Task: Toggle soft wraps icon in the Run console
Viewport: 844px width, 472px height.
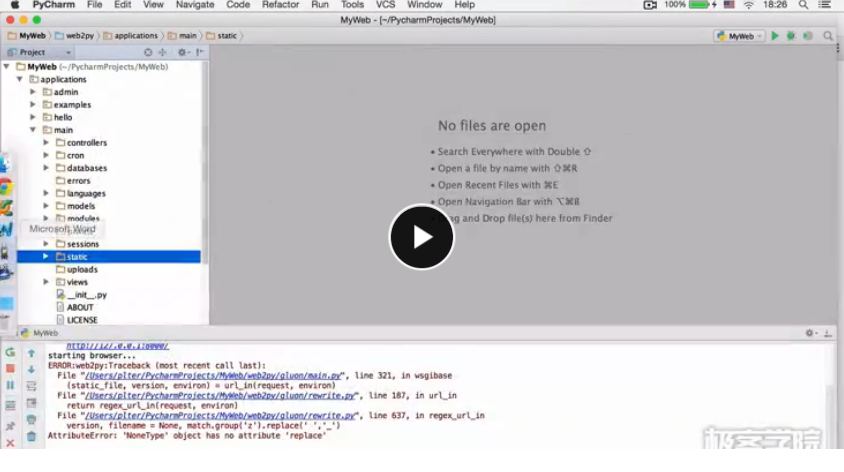Action: pos(31,386)
